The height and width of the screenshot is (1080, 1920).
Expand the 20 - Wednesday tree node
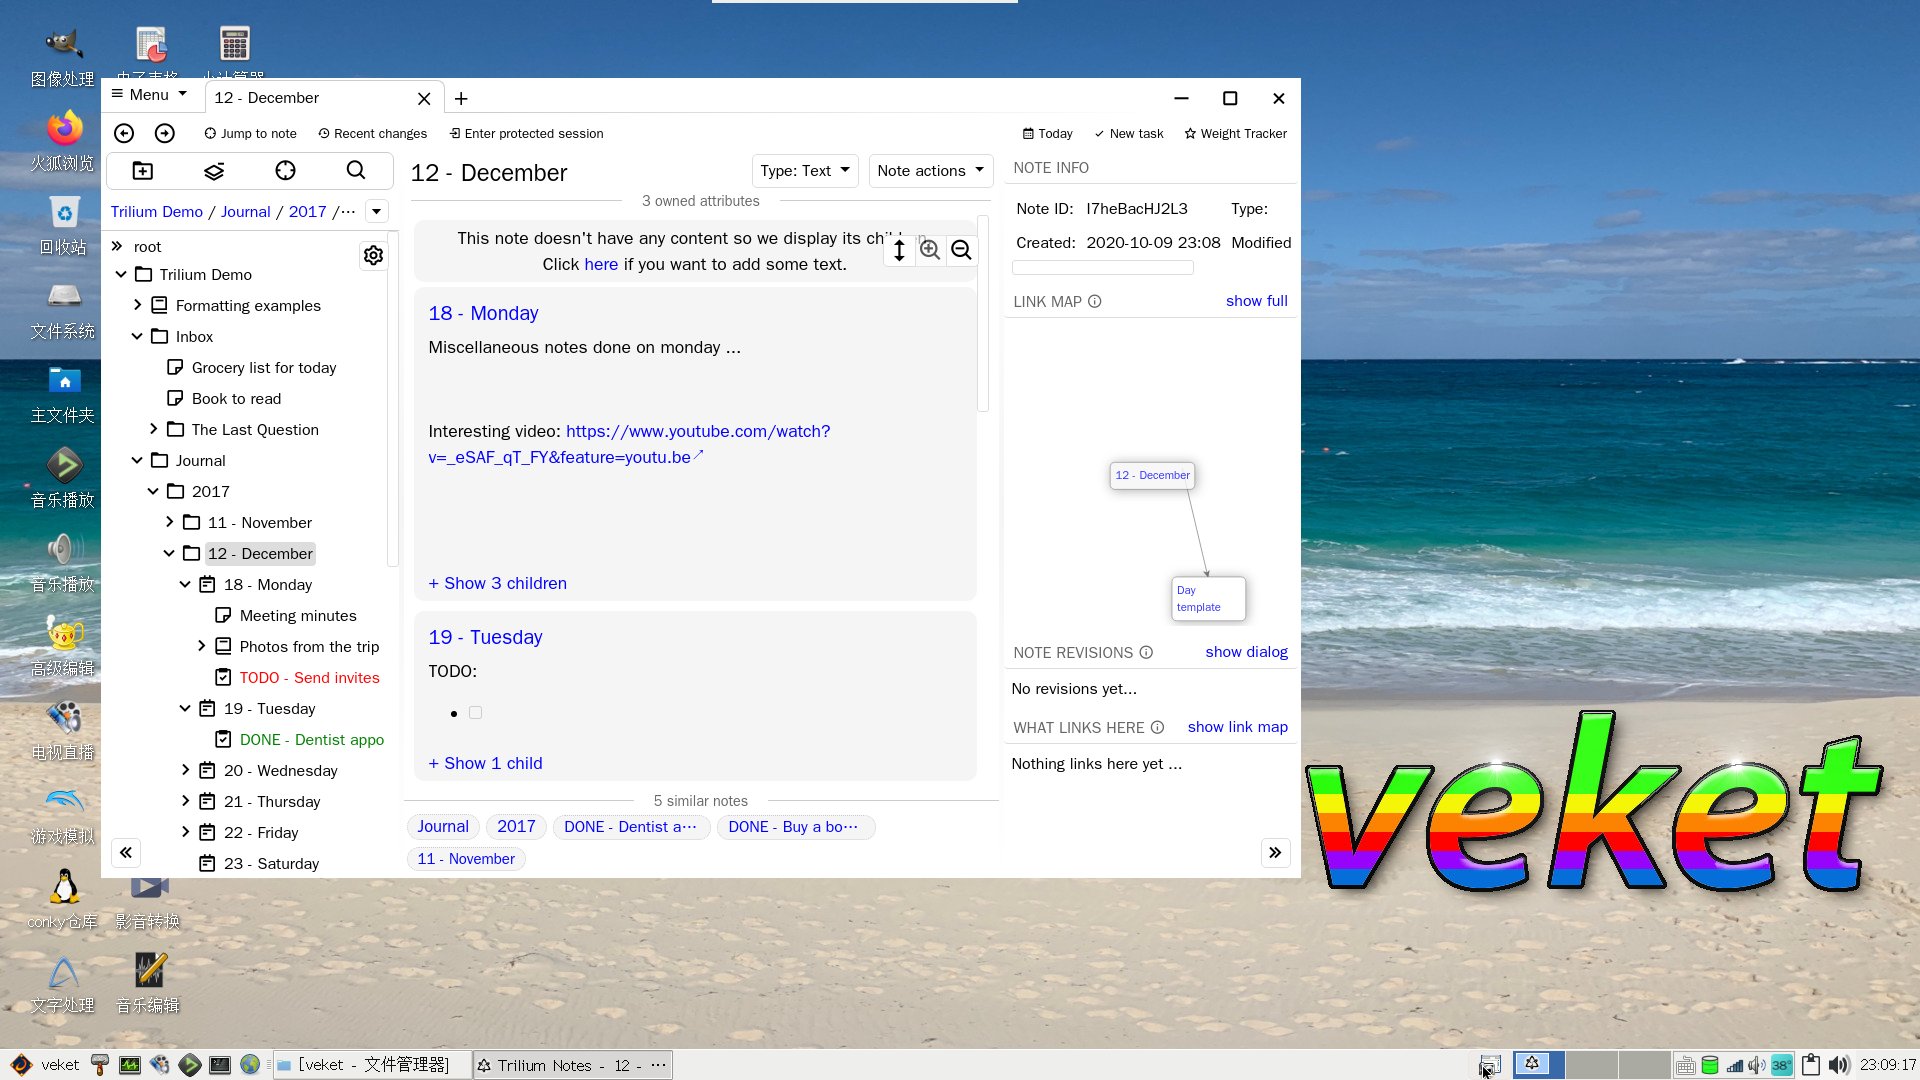[185, 770]
